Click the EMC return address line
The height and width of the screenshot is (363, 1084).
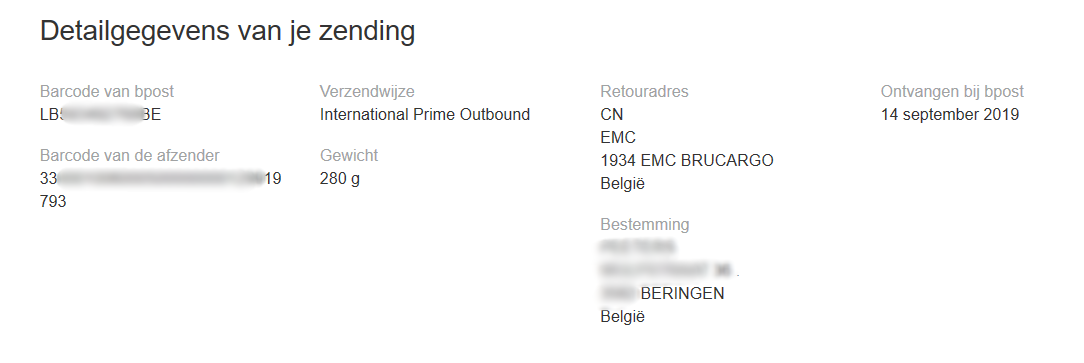tap(618, 138)
